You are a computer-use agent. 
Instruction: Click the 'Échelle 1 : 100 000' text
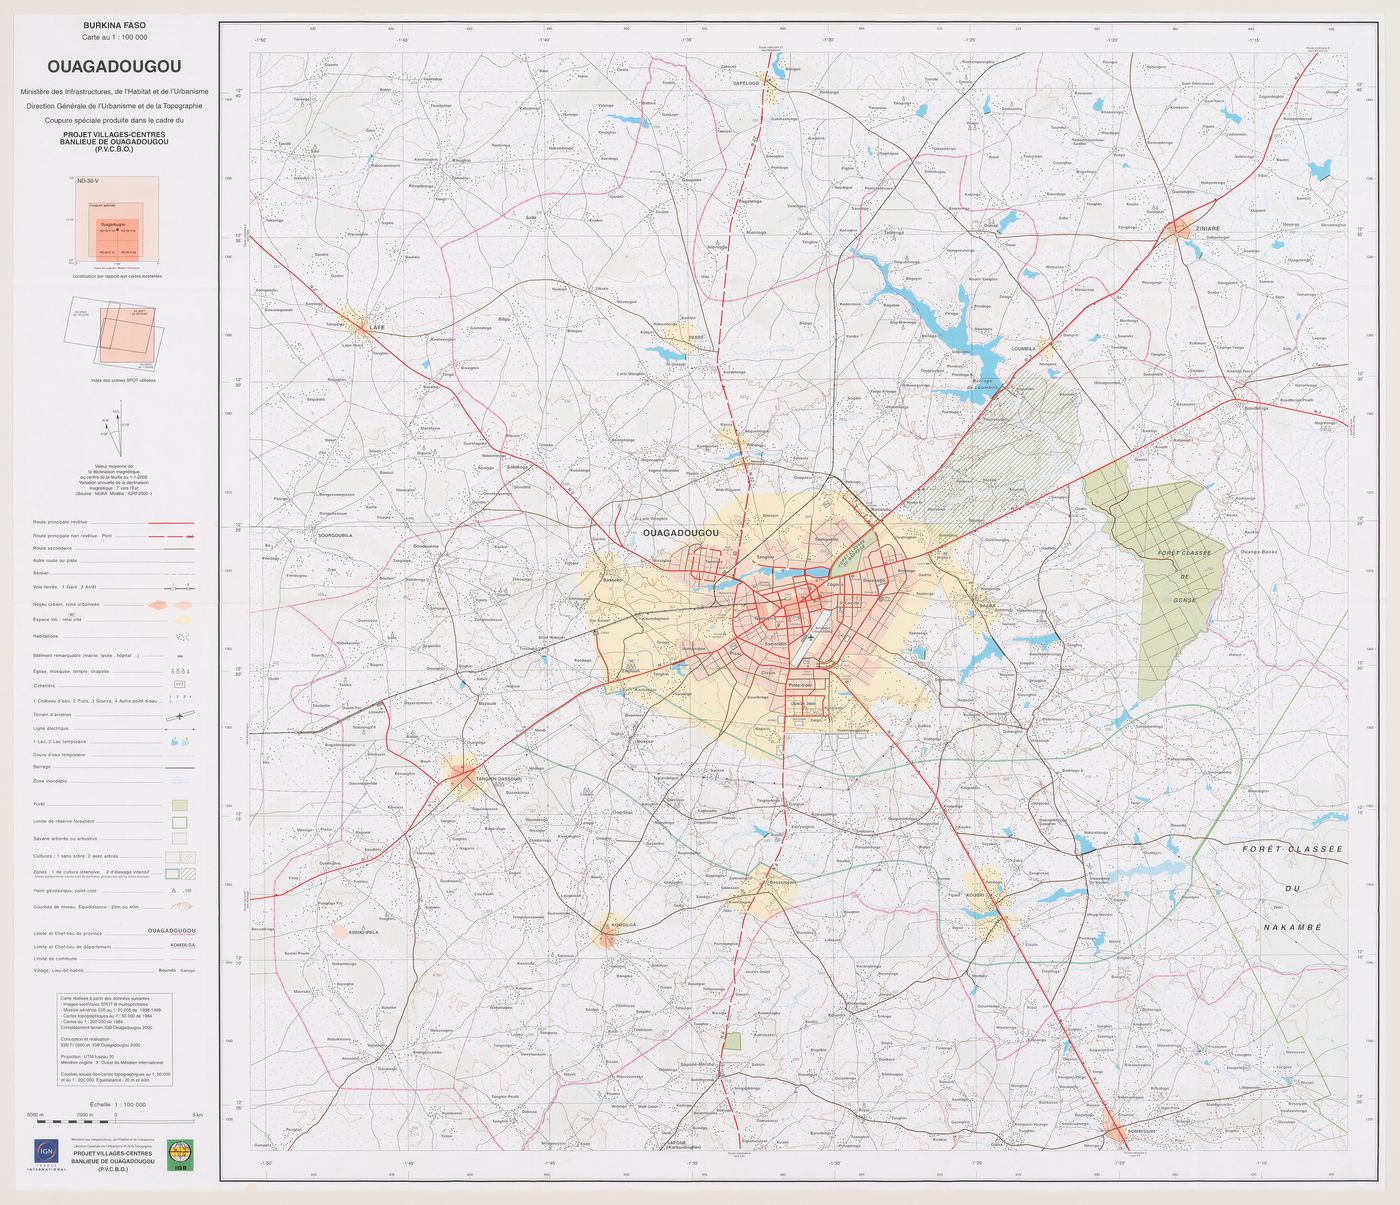(x=118, y=1104)
